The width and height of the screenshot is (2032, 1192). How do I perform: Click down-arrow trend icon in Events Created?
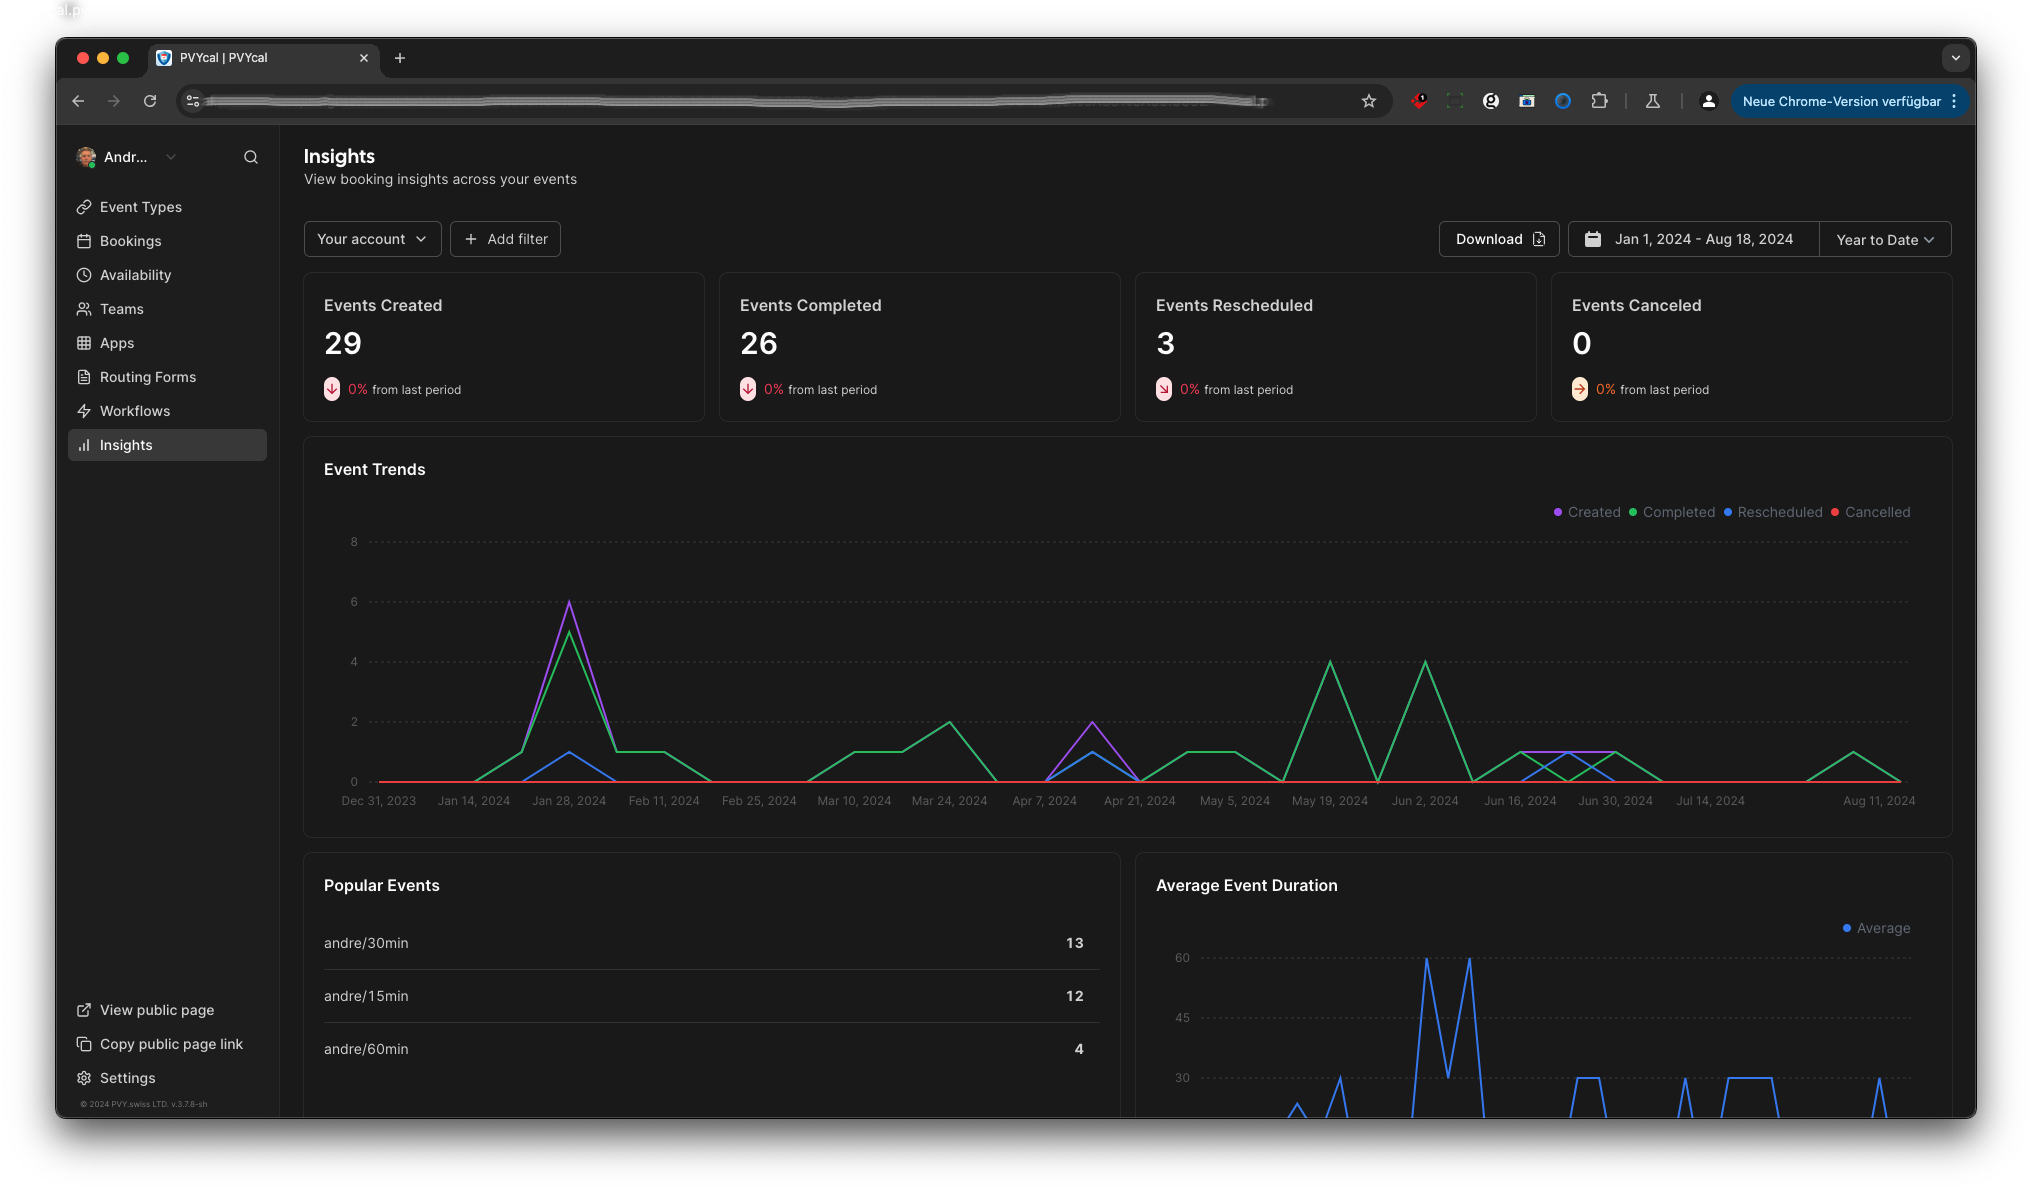click(x=332, y=389)
